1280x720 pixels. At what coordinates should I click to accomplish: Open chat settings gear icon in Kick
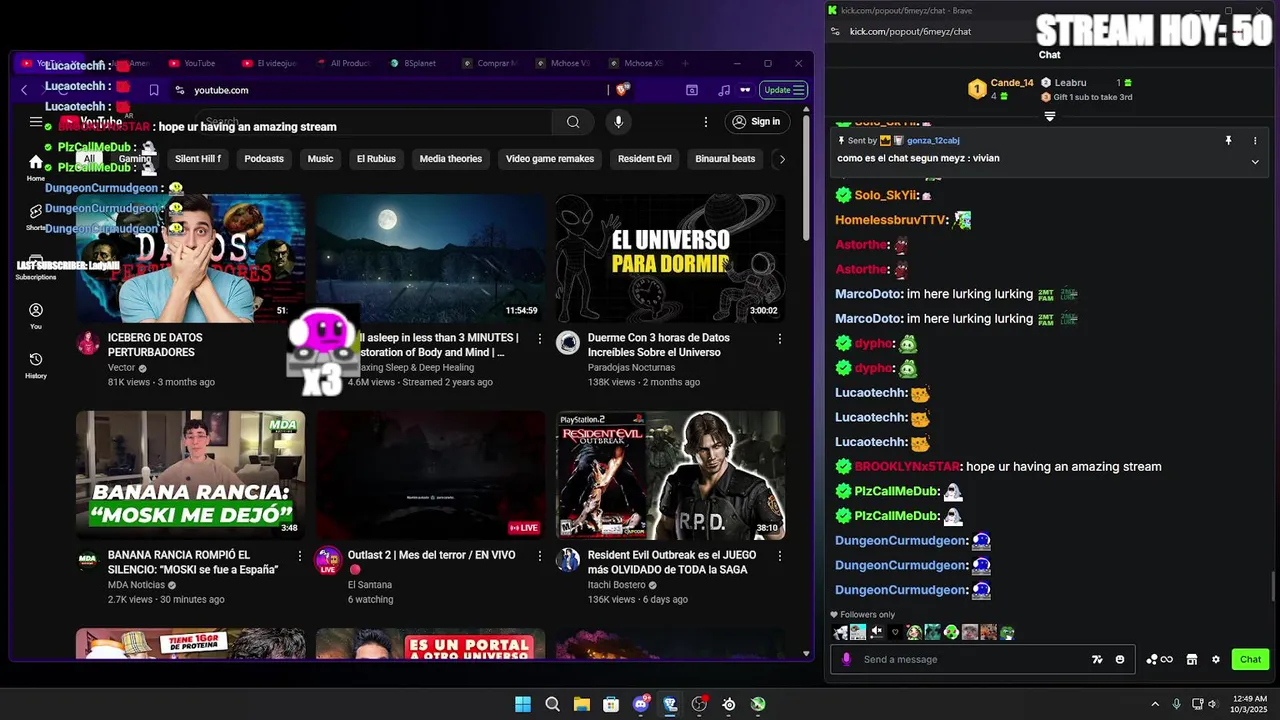click(1216, 659)
